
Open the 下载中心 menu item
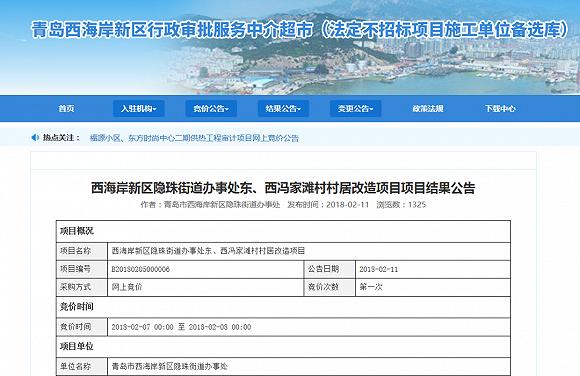pyautogui.click(x=500, y=108)
